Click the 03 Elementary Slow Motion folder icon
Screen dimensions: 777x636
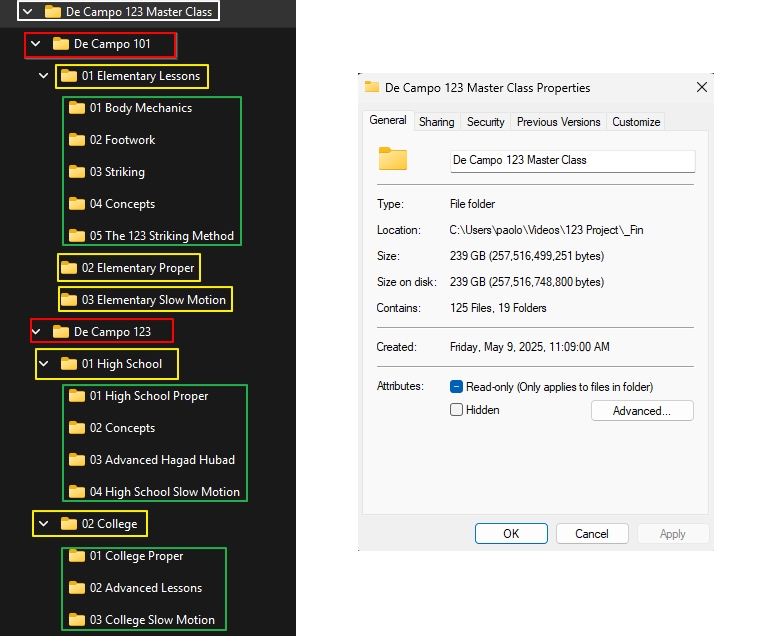68,300
